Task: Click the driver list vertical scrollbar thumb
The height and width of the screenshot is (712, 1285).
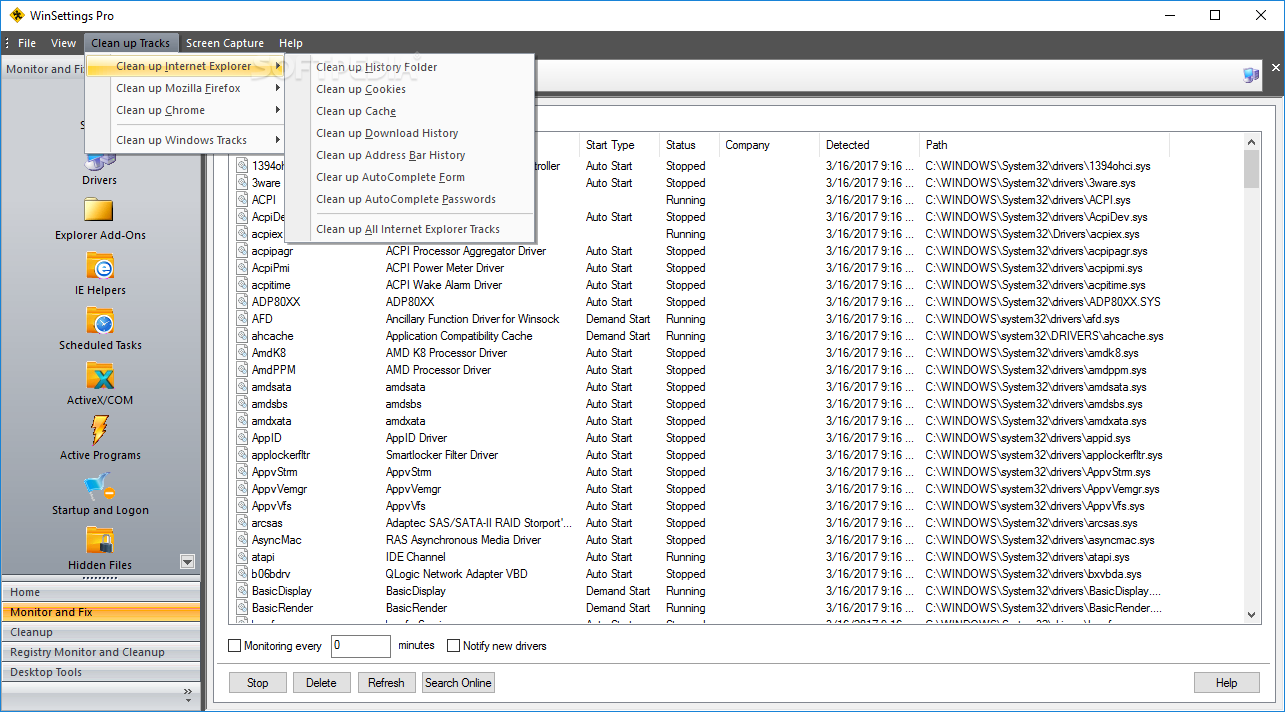Action: pyautogui.click(x=1251, y=169)
